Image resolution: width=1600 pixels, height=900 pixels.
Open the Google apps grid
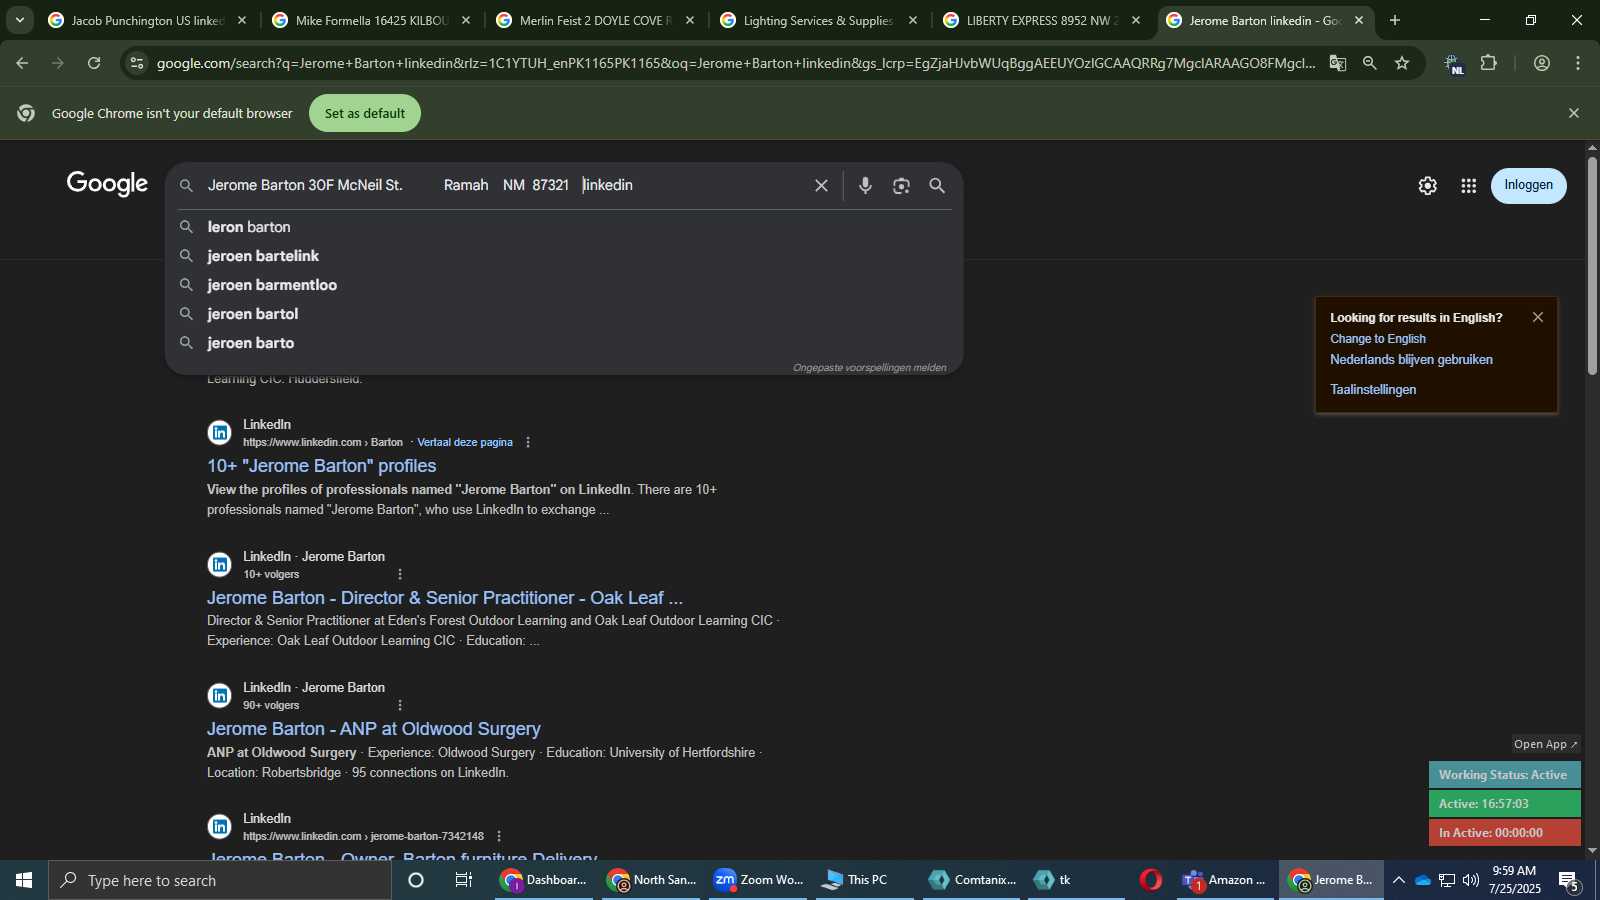pos(1468,186)
